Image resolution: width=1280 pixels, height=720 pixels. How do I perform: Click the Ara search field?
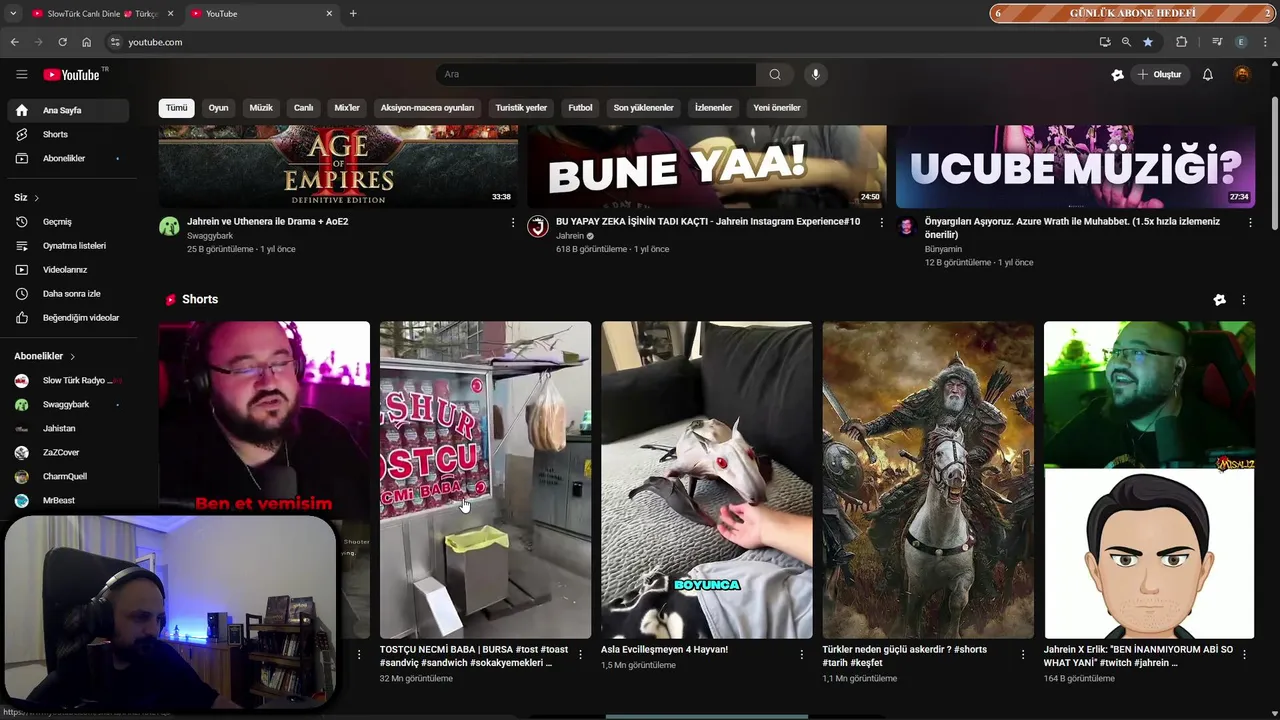pos(596,74)
